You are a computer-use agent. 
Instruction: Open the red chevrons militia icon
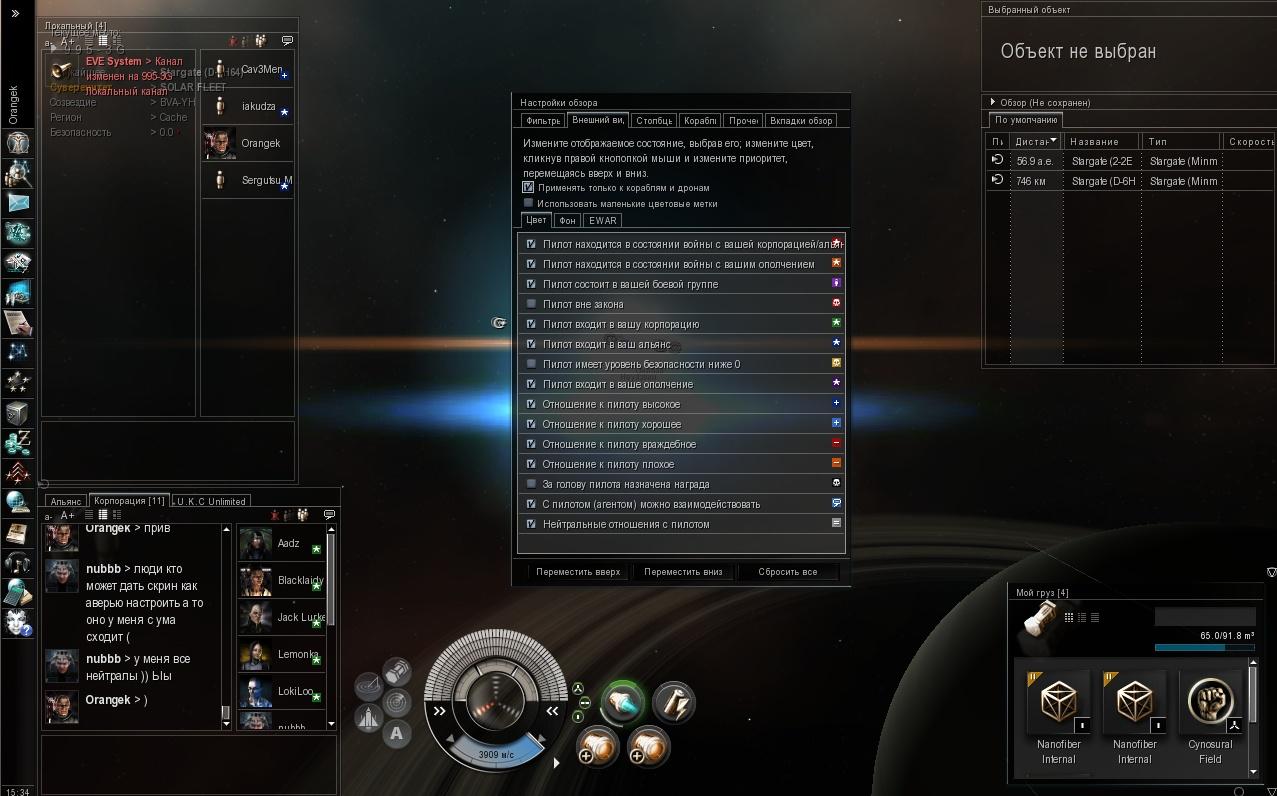[18, 472]
